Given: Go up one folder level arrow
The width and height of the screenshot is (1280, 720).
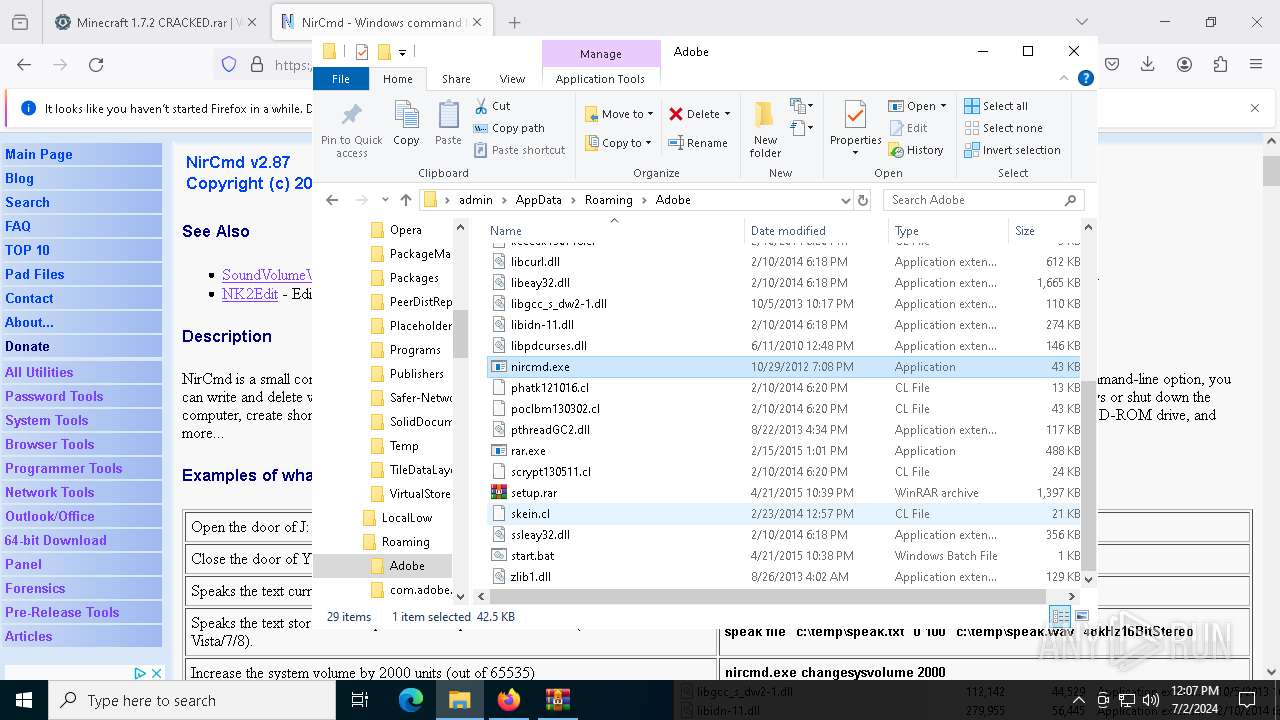Looking at the screenshot, I should pyautogui.click(x=405, y=200).
